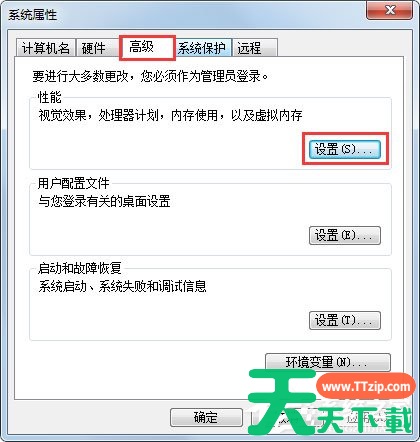The image size is (420, 442).
Task: Confirm with the 确定 button
Action: point(206,417)
